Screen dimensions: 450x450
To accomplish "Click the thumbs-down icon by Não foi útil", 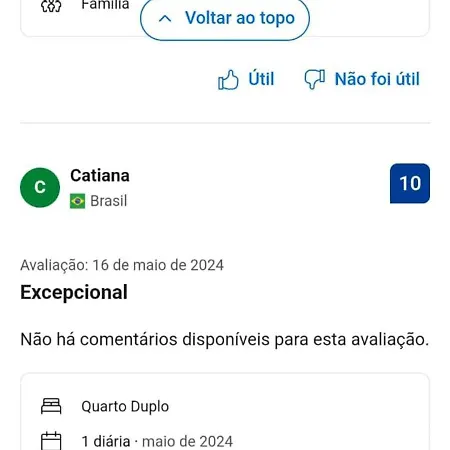I will point(315,79).
